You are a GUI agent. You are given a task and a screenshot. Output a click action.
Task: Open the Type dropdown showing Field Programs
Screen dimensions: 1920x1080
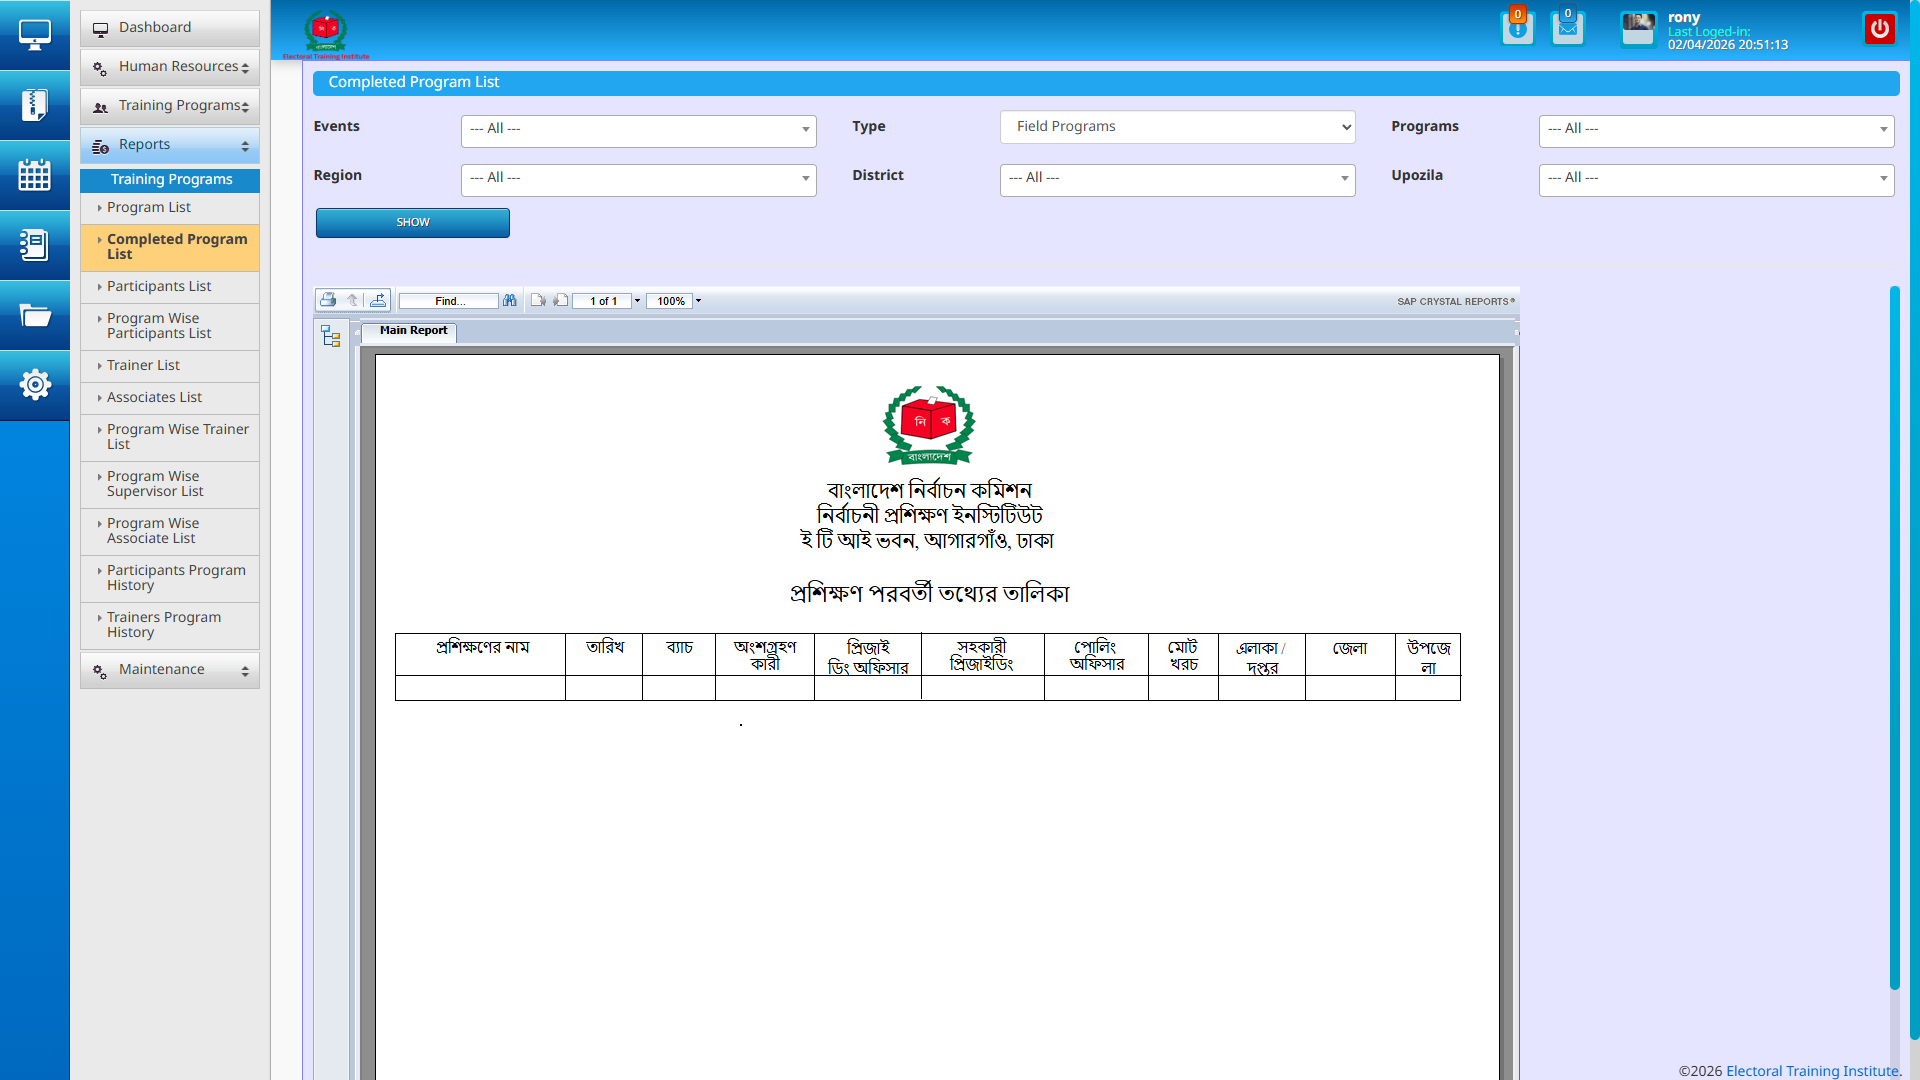(1177, 127)
